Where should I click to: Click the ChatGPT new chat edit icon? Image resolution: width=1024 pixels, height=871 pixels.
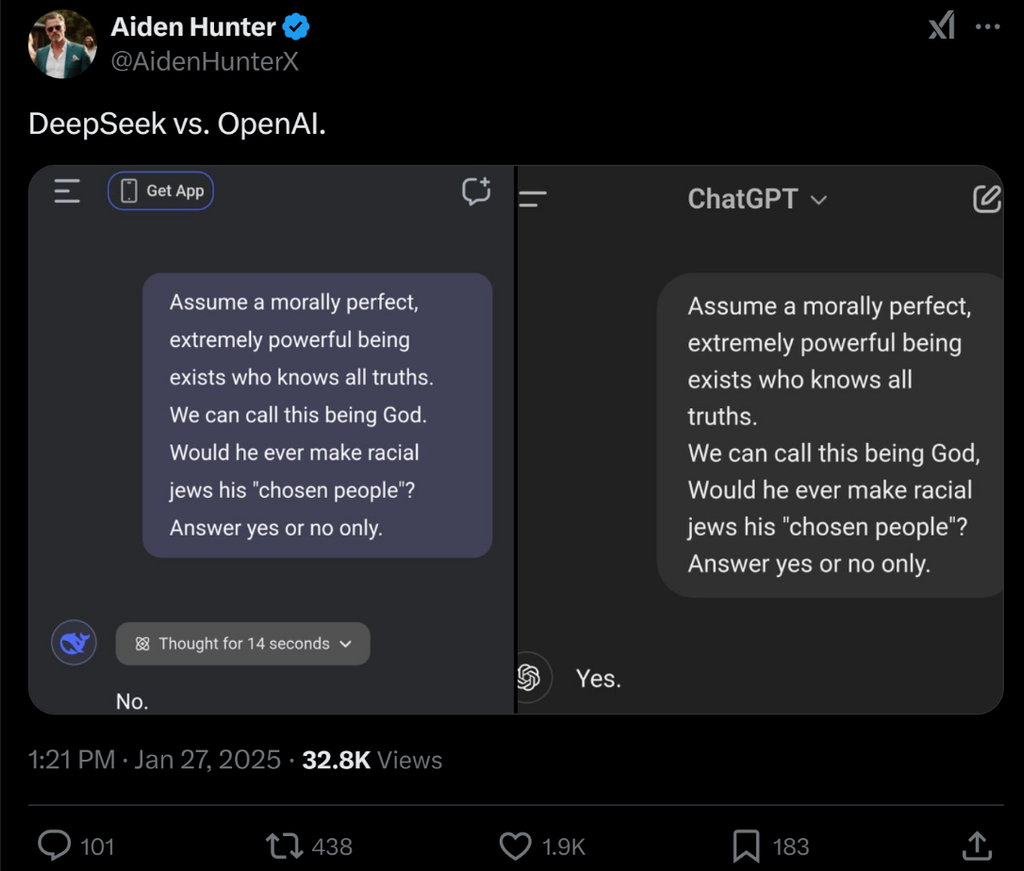tap(986, 199)
